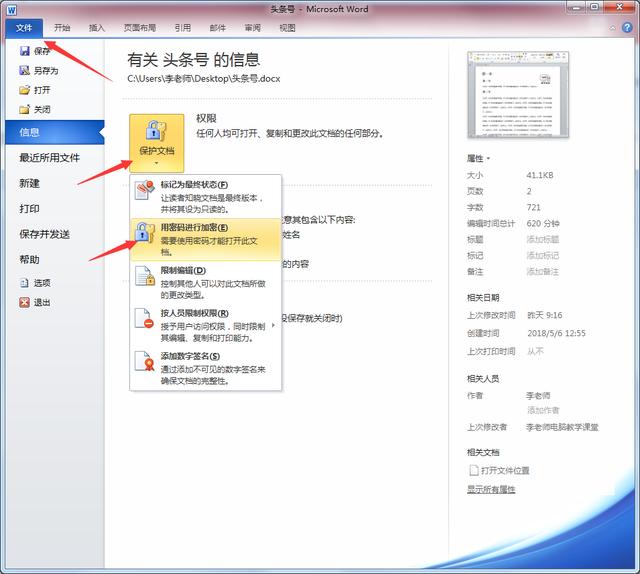The height and width of the screenshot is (574, 640).
Task: Click Show All Properties (显示所有属性) link
Action: (491, 489)
